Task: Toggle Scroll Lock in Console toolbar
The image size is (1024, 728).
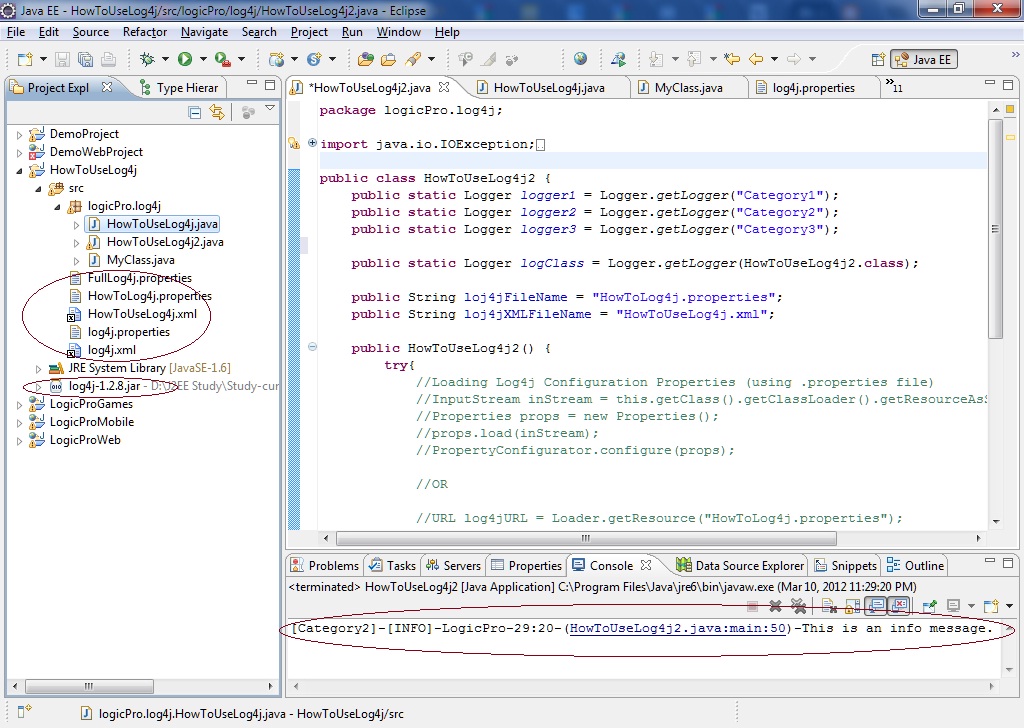Action: pos(850,606)
